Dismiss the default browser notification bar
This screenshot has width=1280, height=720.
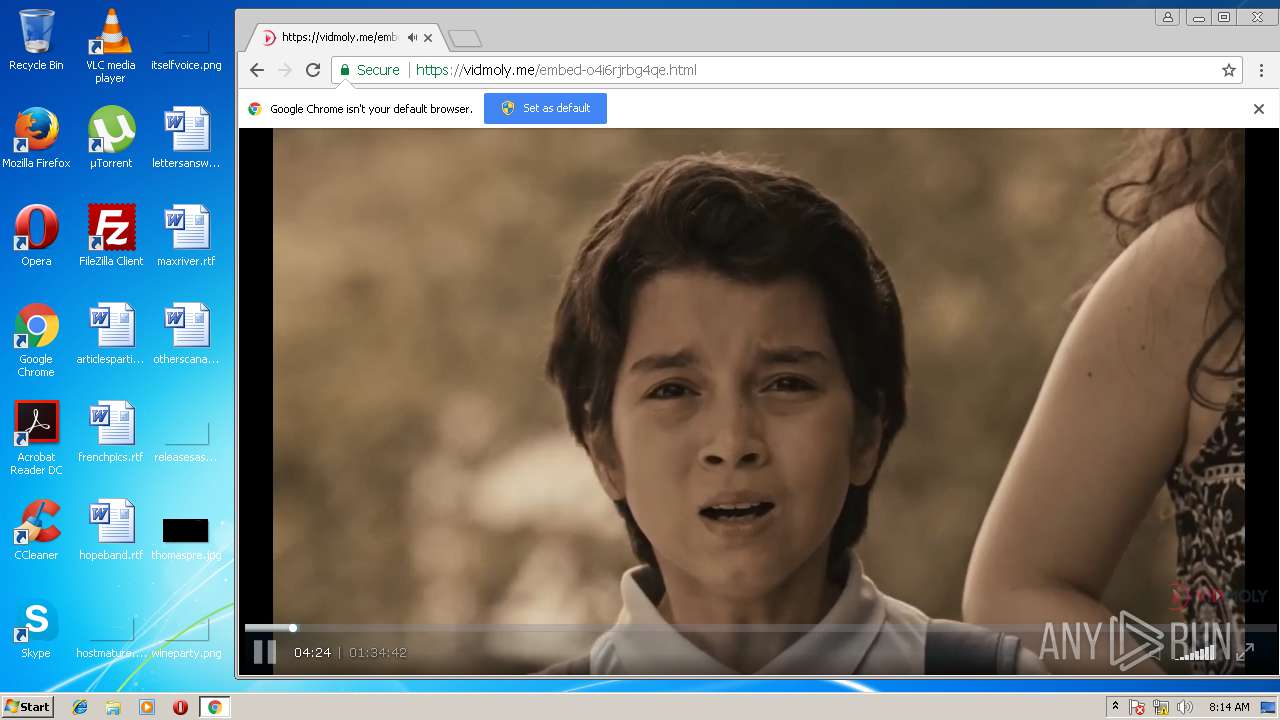(1259, 109)
